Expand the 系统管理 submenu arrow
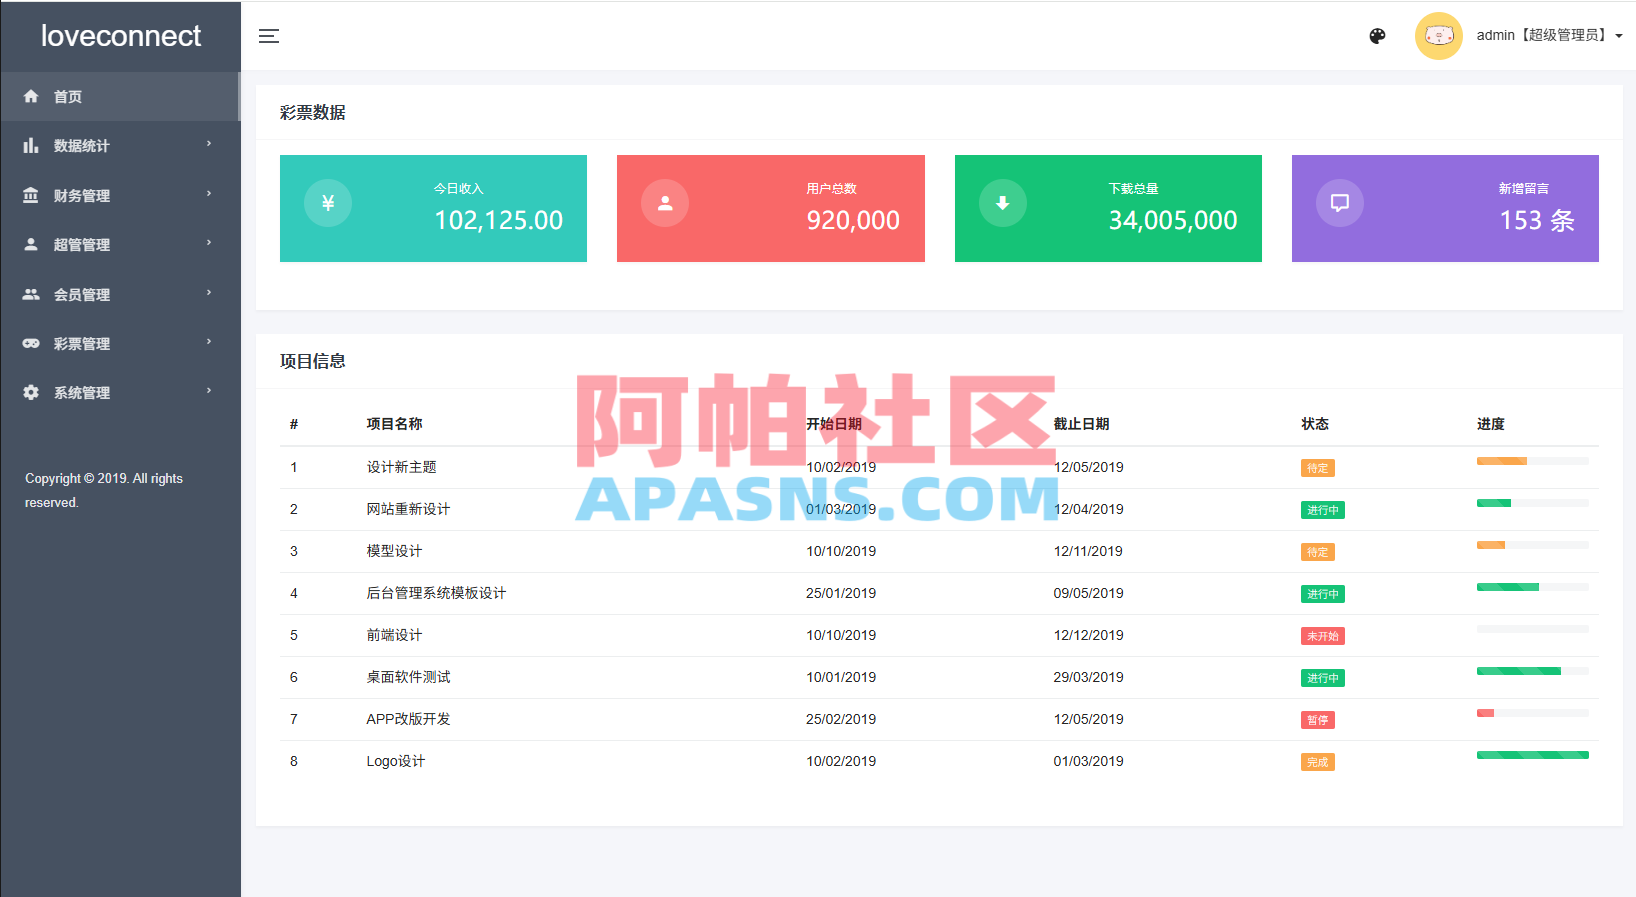The height and width of the screenshot is (897, 1636). coord(209,391)
